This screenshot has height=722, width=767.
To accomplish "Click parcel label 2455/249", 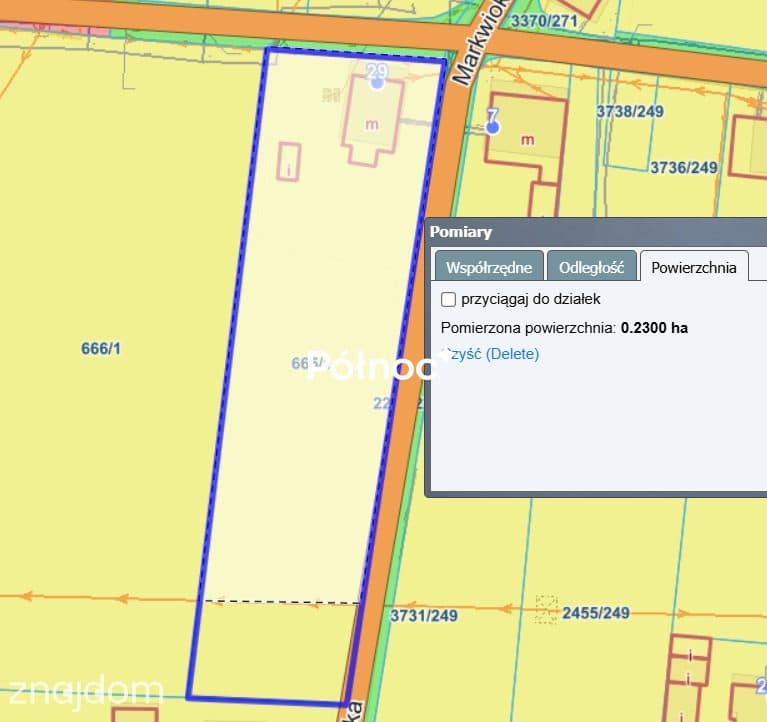I will [596, 612].
